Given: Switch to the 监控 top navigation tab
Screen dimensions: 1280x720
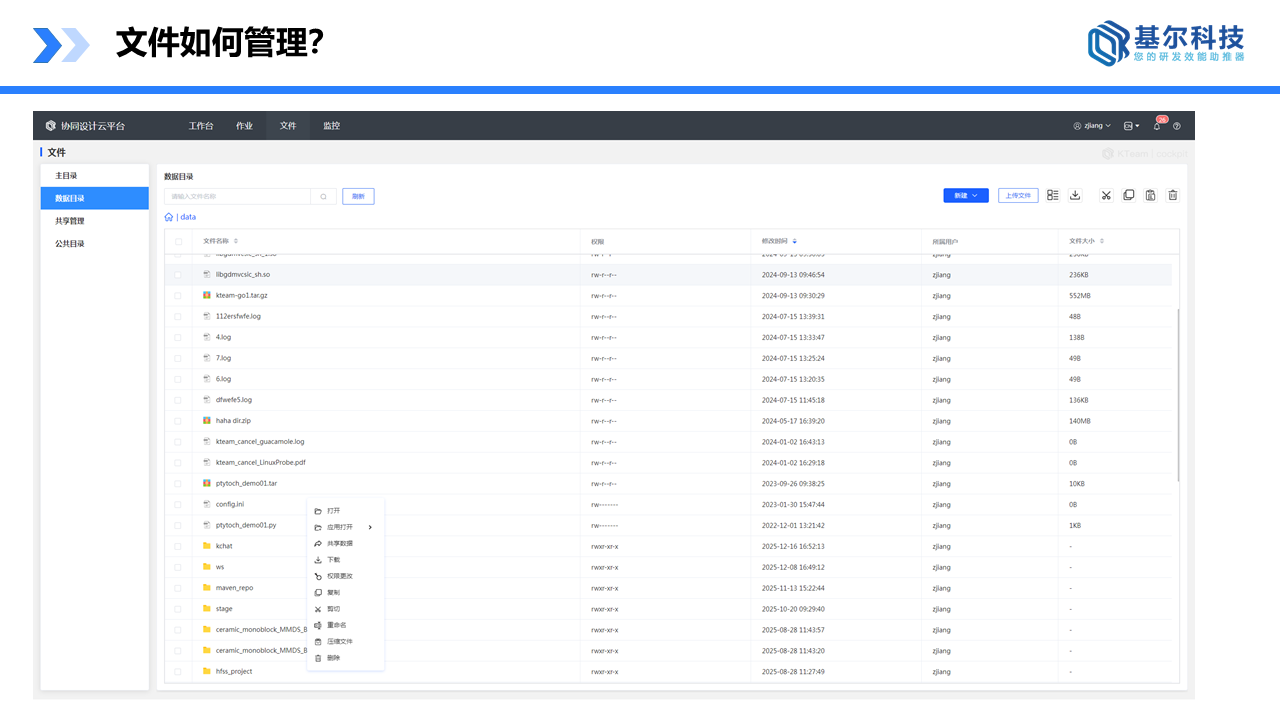Looking at the screenshot, I should pyautogui.click(x=331, y=126).
